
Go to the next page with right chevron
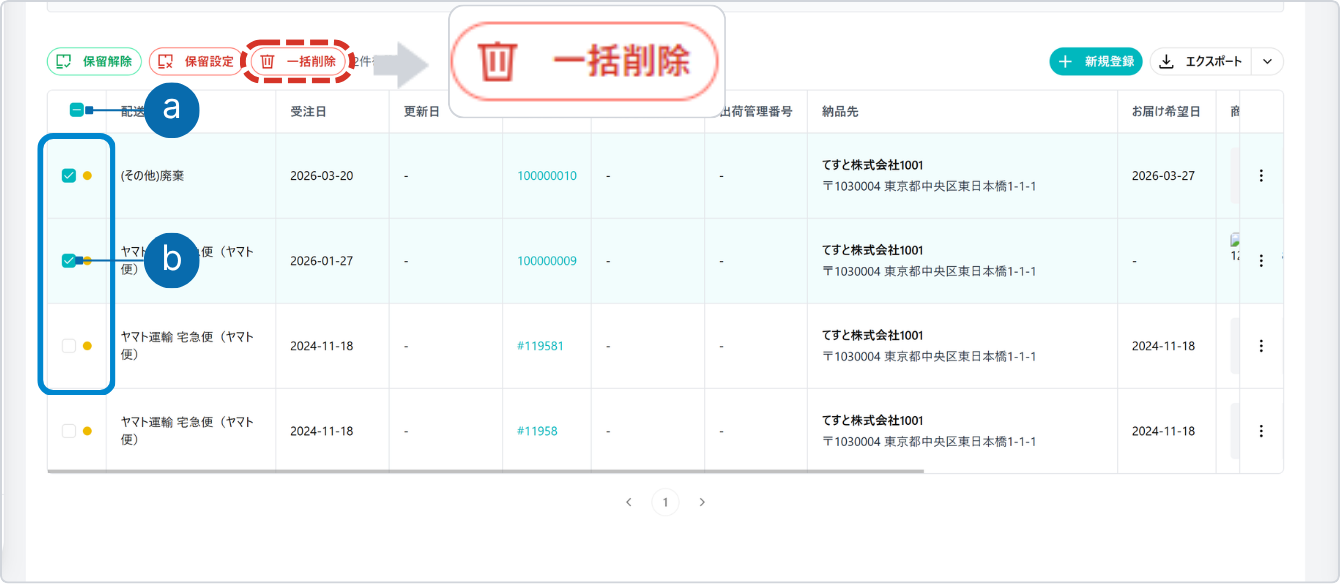pos(702,502)
